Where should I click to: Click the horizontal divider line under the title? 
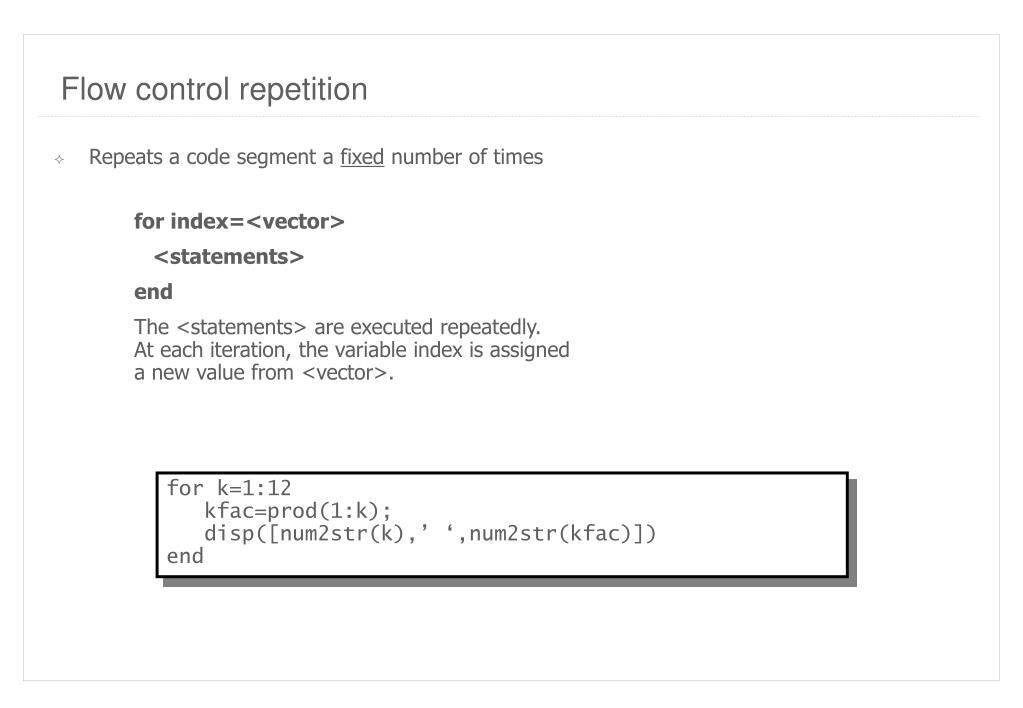pyautogui.click(x=509, y=117)
